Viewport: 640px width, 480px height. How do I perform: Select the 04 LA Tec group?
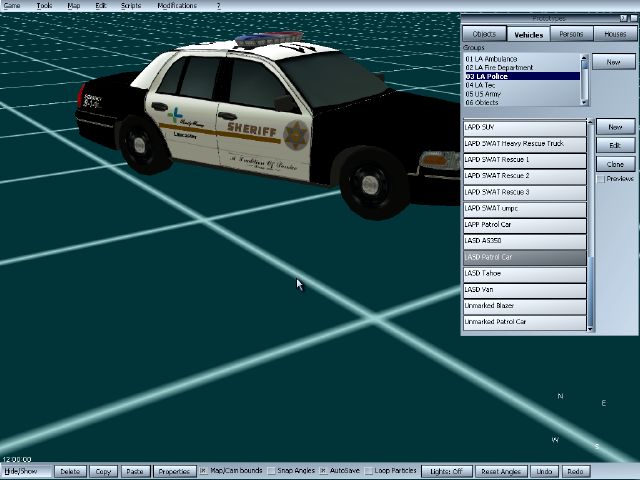522,85
